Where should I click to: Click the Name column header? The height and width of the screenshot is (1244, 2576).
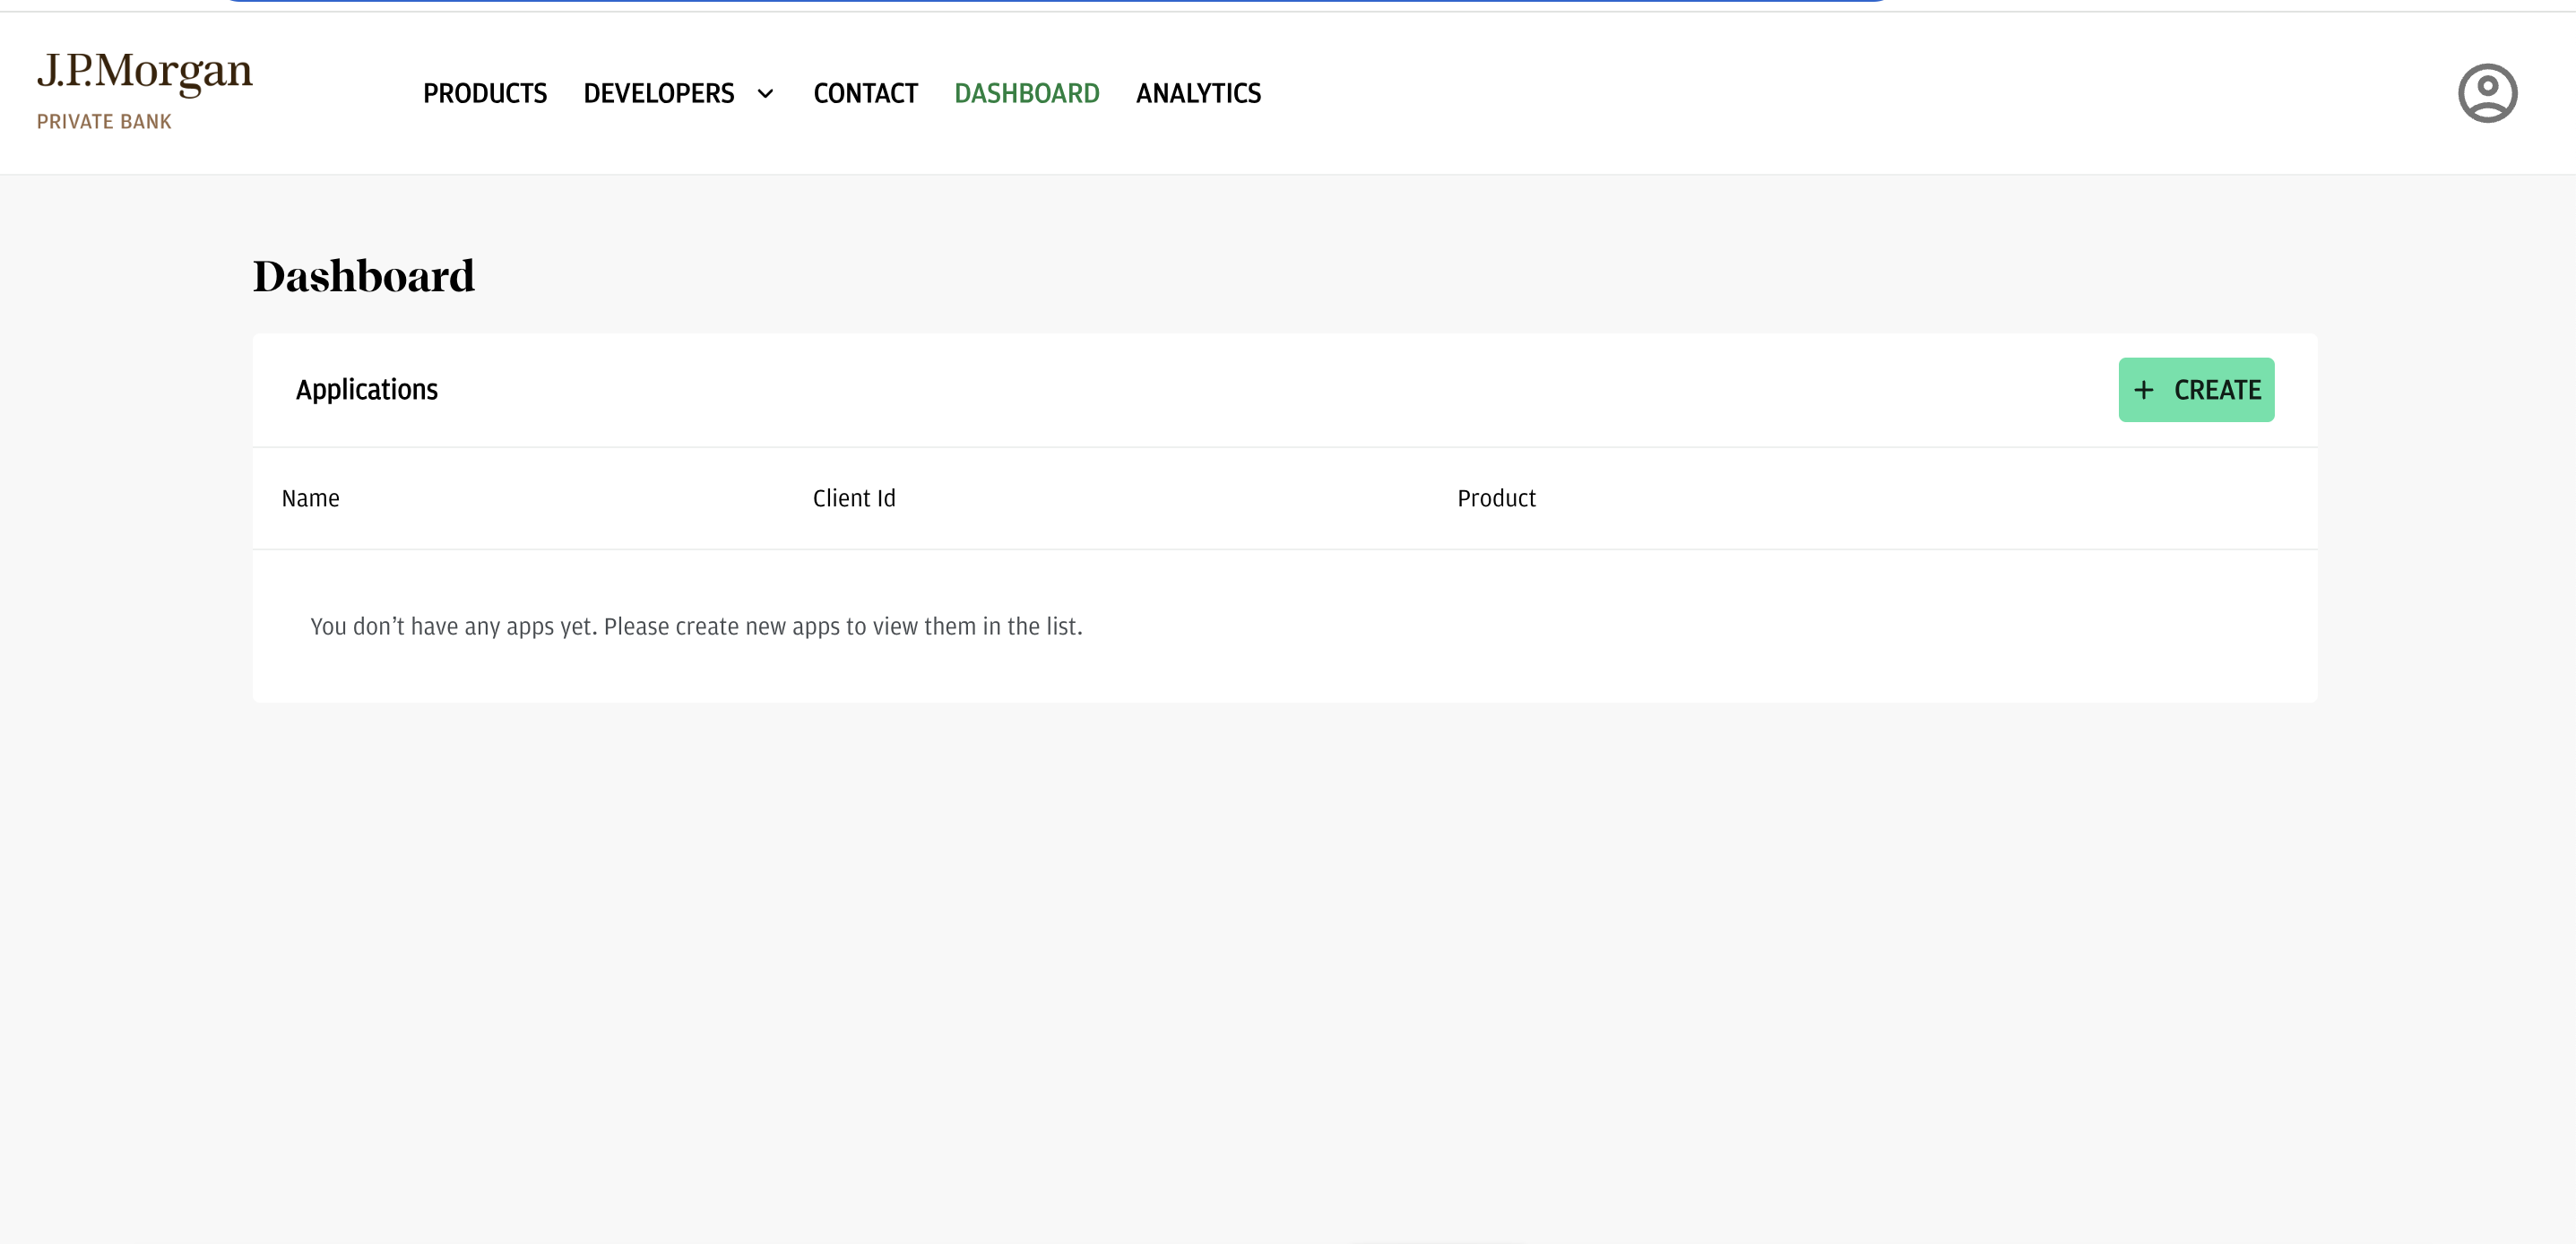(310, 498)
